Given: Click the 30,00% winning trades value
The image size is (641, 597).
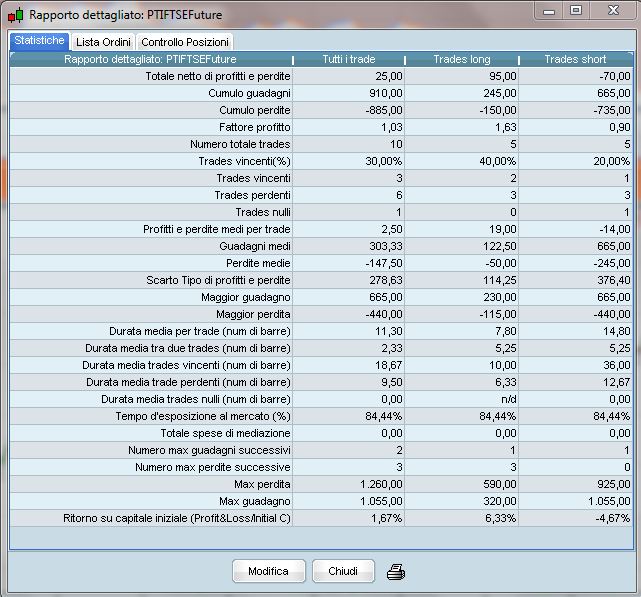Looking at the screenshot, I should click(x=383, y=161).
